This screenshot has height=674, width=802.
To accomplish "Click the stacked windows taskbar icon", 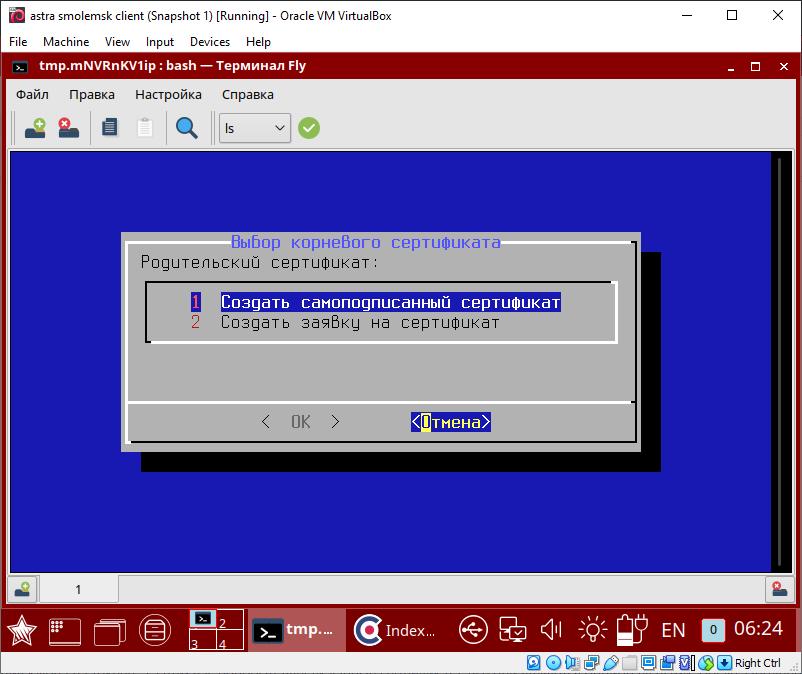I will (110, 631).
